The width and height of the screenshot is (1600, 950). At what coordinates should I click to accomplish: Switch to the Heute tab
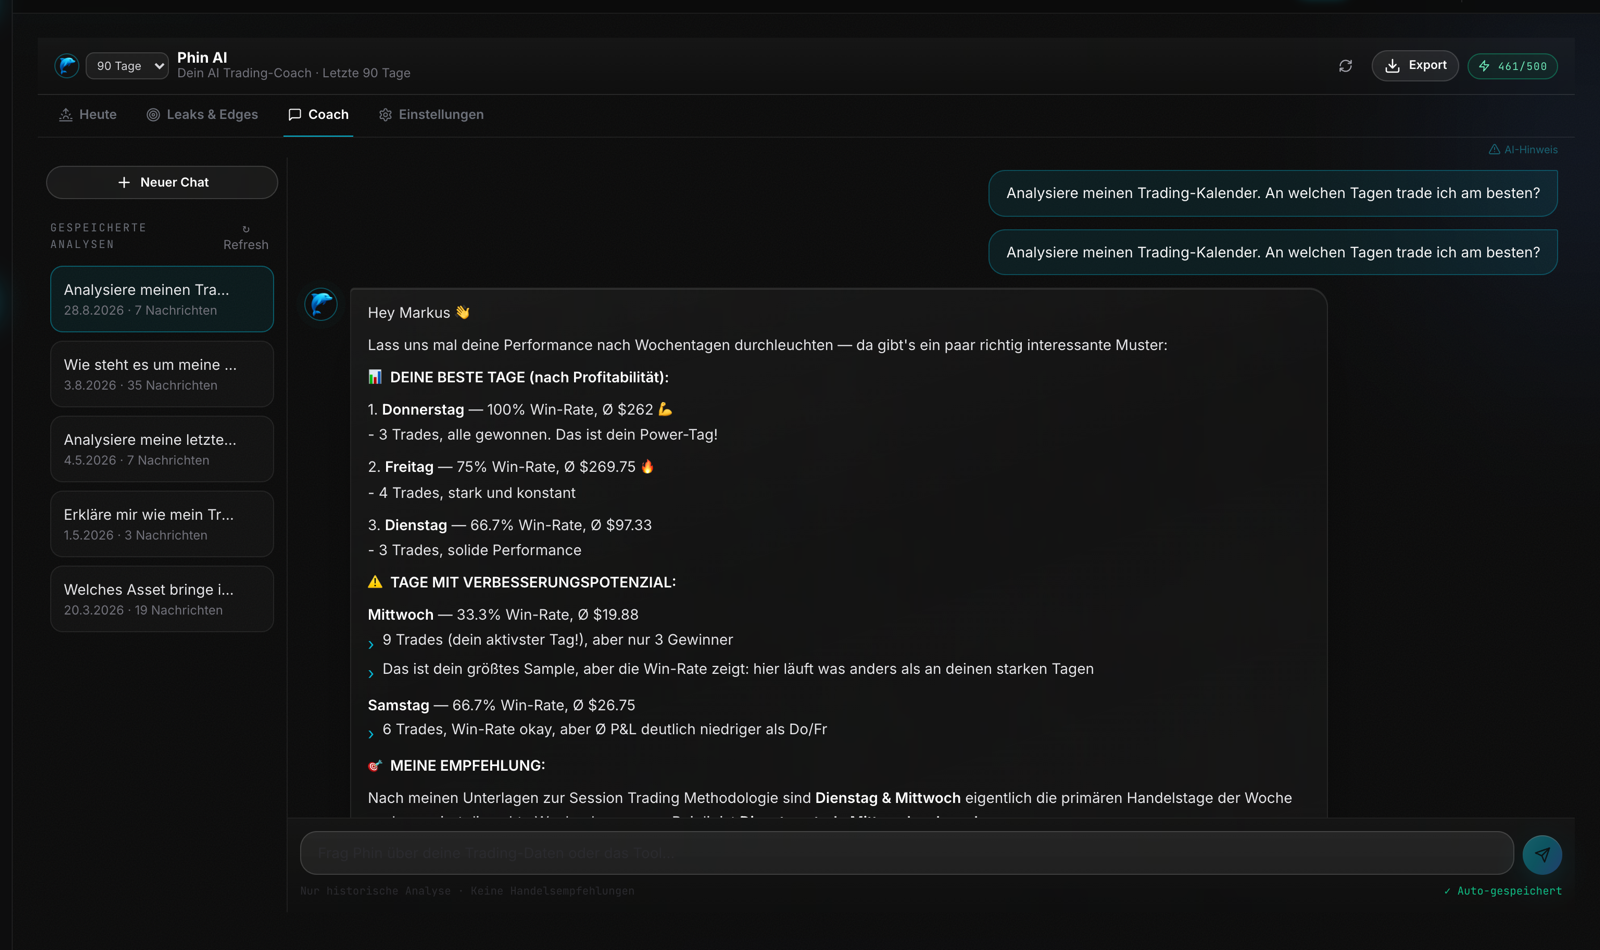coord(88,115)
